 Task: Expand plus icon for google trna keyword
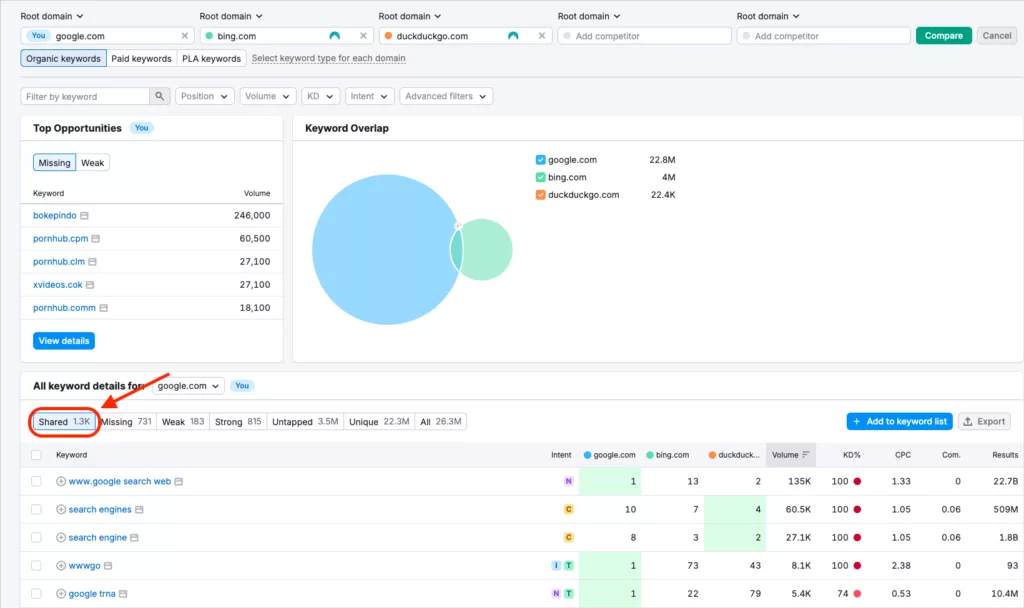tap(61, 594)
